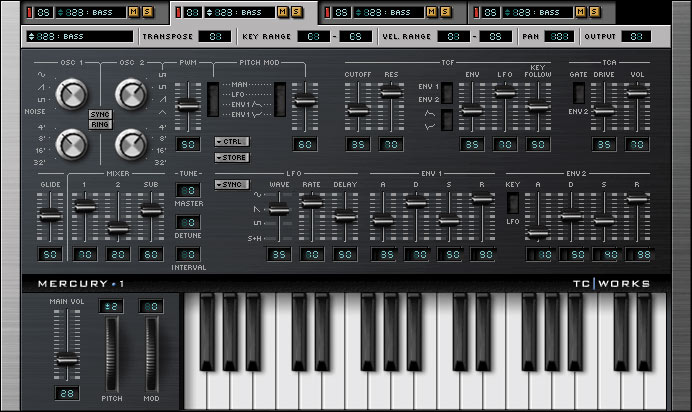This screenshot has width=692, height=412.
Task: Click the LFO RATE slider
Action: (312, 217)
